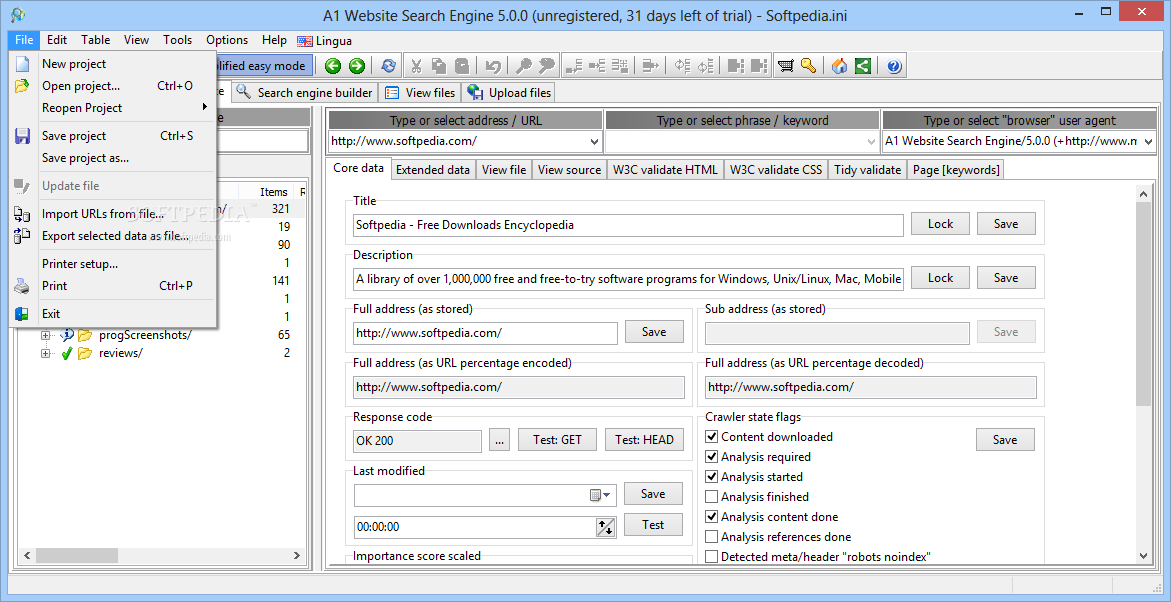1171x602 pixels.
Task: Click the blue help question mark icon
Action: [894, 66]
